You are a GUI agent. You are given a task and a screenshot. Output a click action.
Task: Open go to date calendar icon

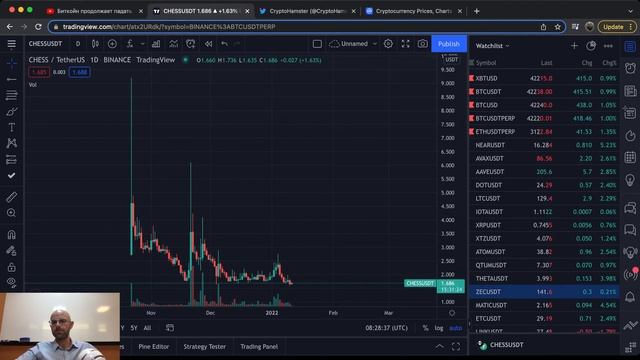[170, 328]
